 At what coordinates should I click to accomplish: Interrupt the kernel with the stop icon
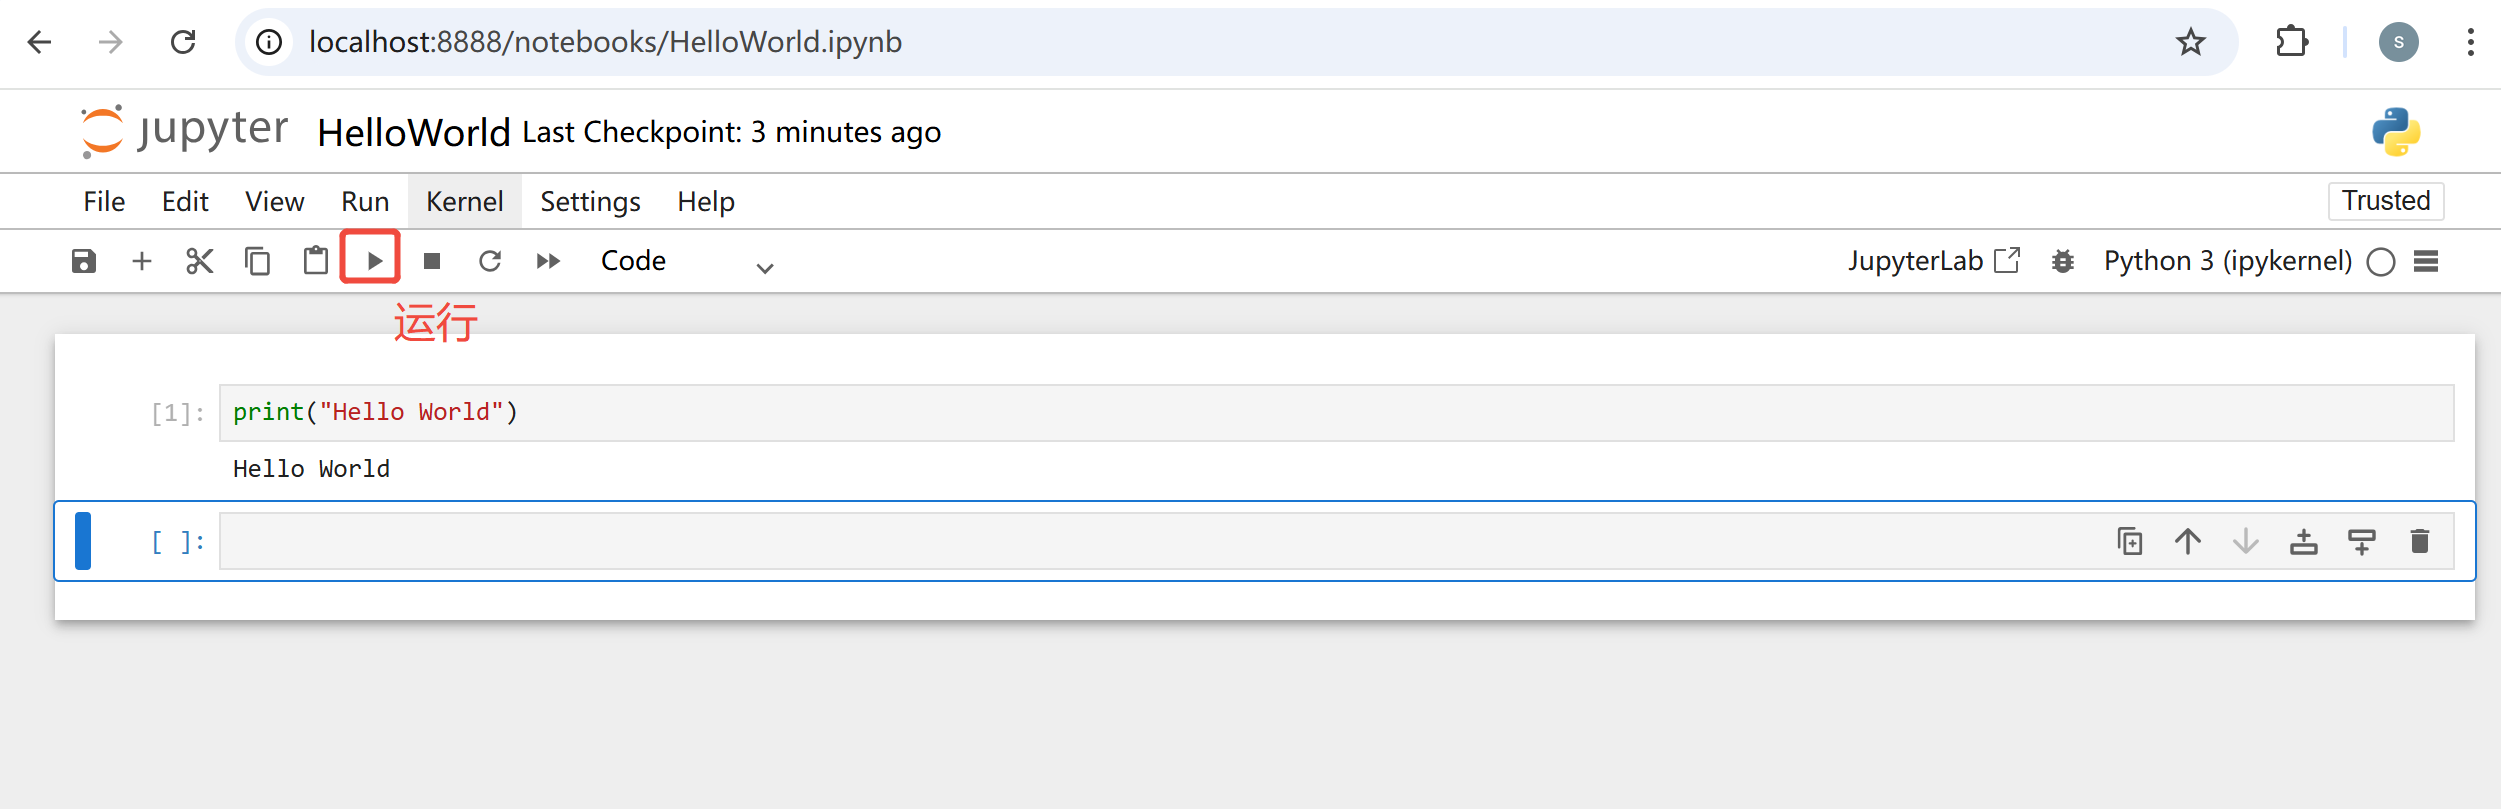click(432, 261)
